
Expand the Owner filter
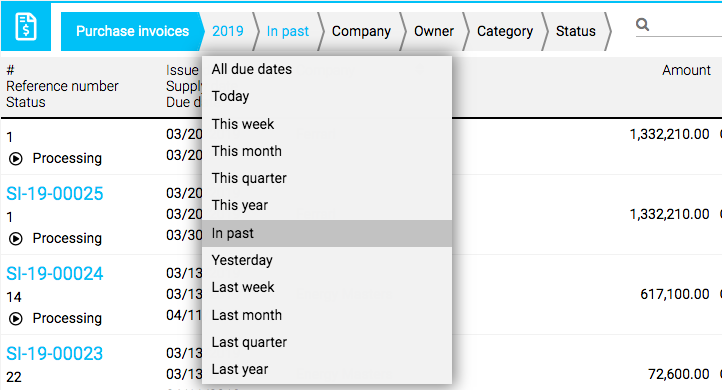[434, 31]
